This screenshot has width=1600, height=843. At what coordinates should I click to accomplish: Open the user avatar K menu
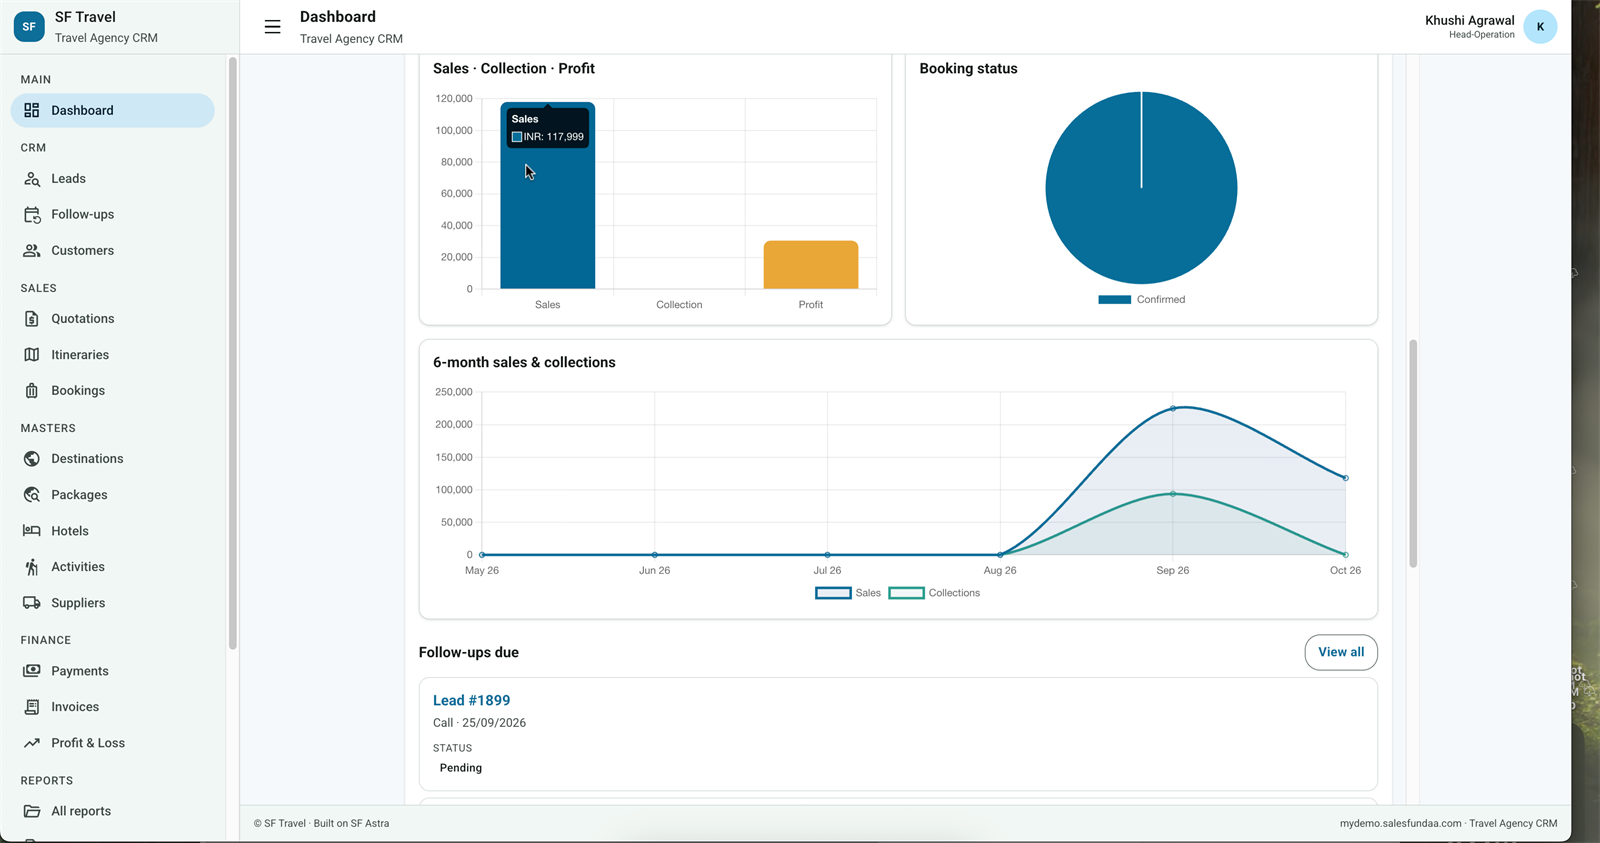tap(1540, 27)
